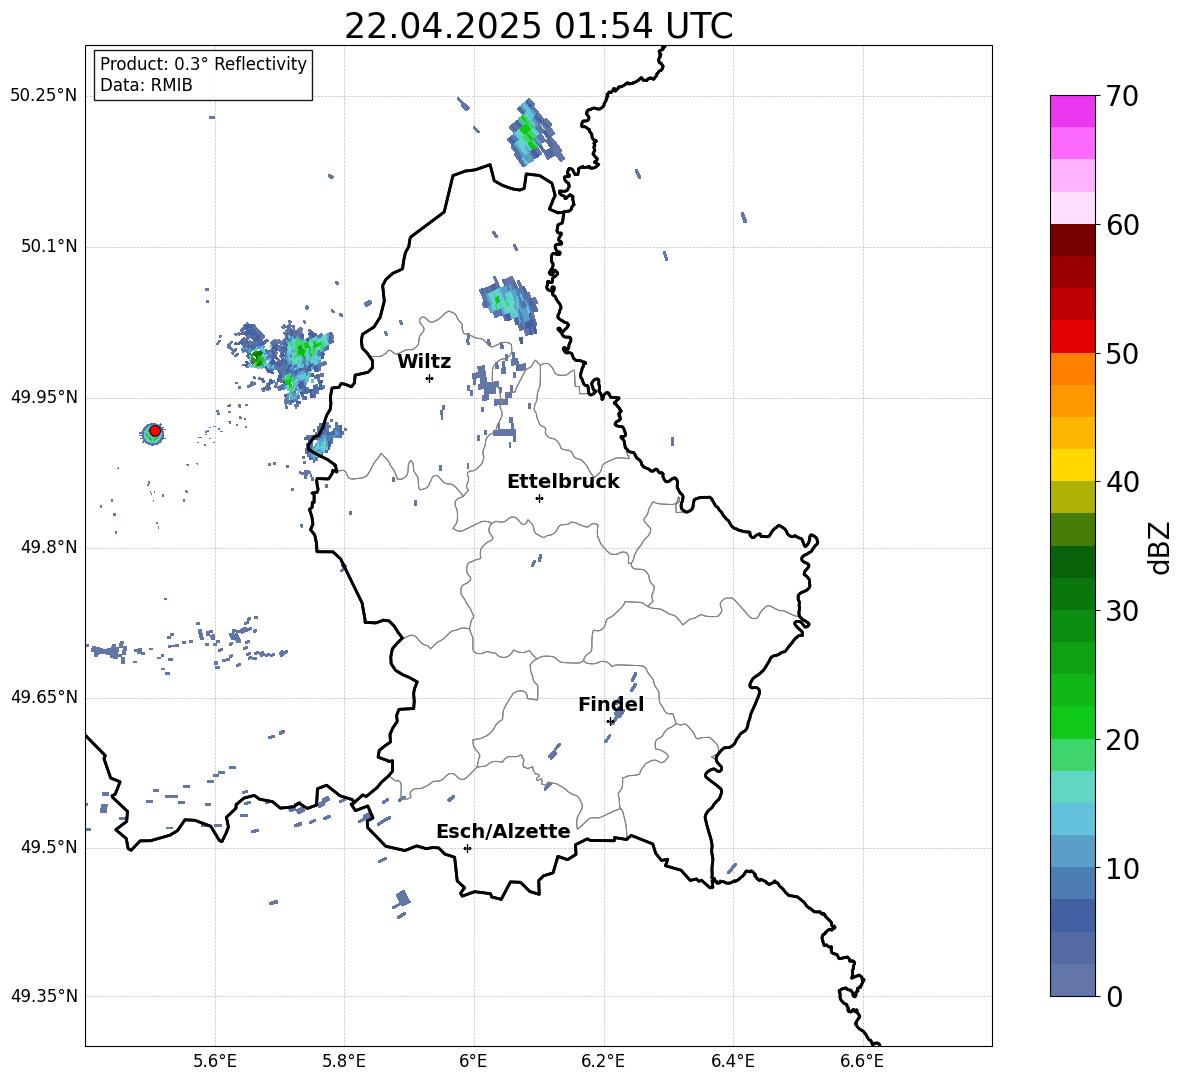This screenshot has height=1081, width=1184.
Task: Click the Wiltz station cross marker
Action: pyautogui.click(x=429, y=378)
